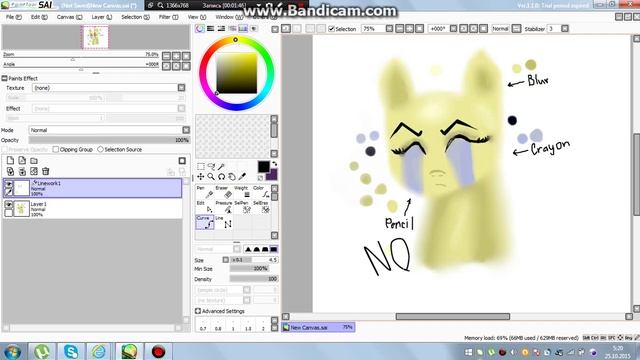This screenshot has width=640, height=360.
Task: Enable Clipping Group checkbox
Action: click(x=56, y=149)
